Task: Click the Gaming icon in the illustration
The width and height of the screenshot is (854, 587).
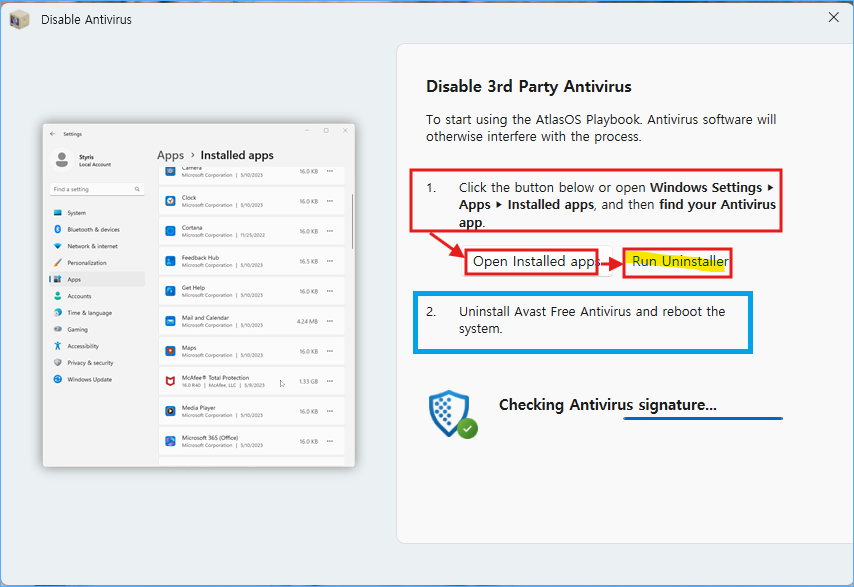Action: 58,329
